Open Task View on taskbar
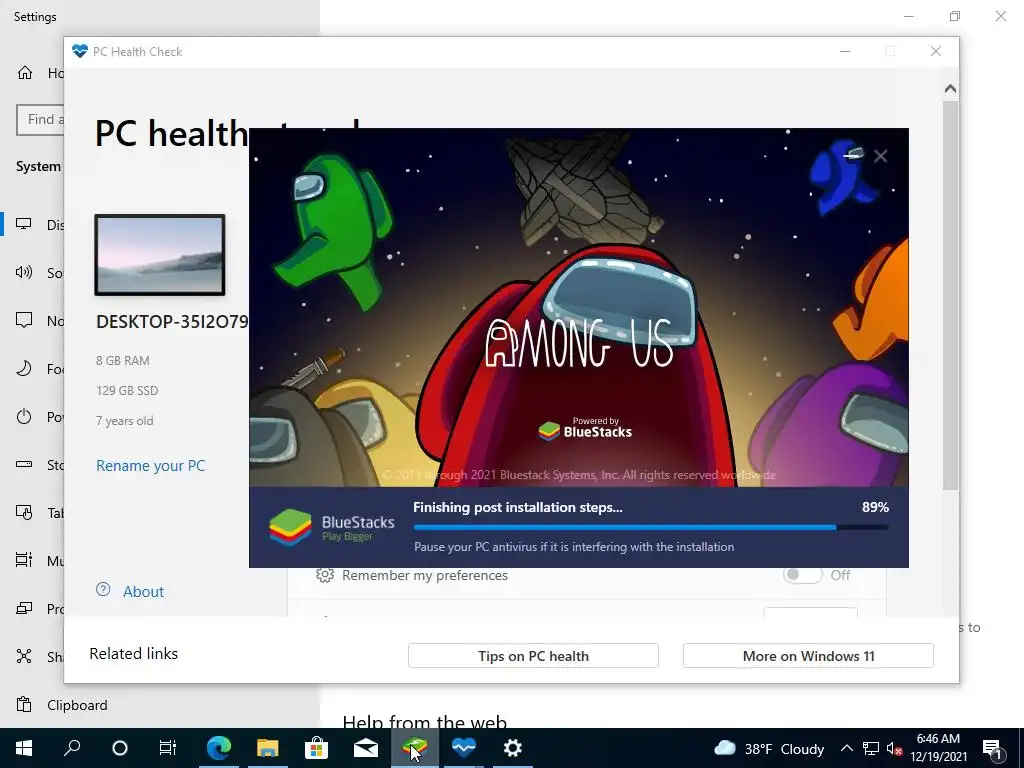Screen dimensions: 1024x768 [168, 748]
